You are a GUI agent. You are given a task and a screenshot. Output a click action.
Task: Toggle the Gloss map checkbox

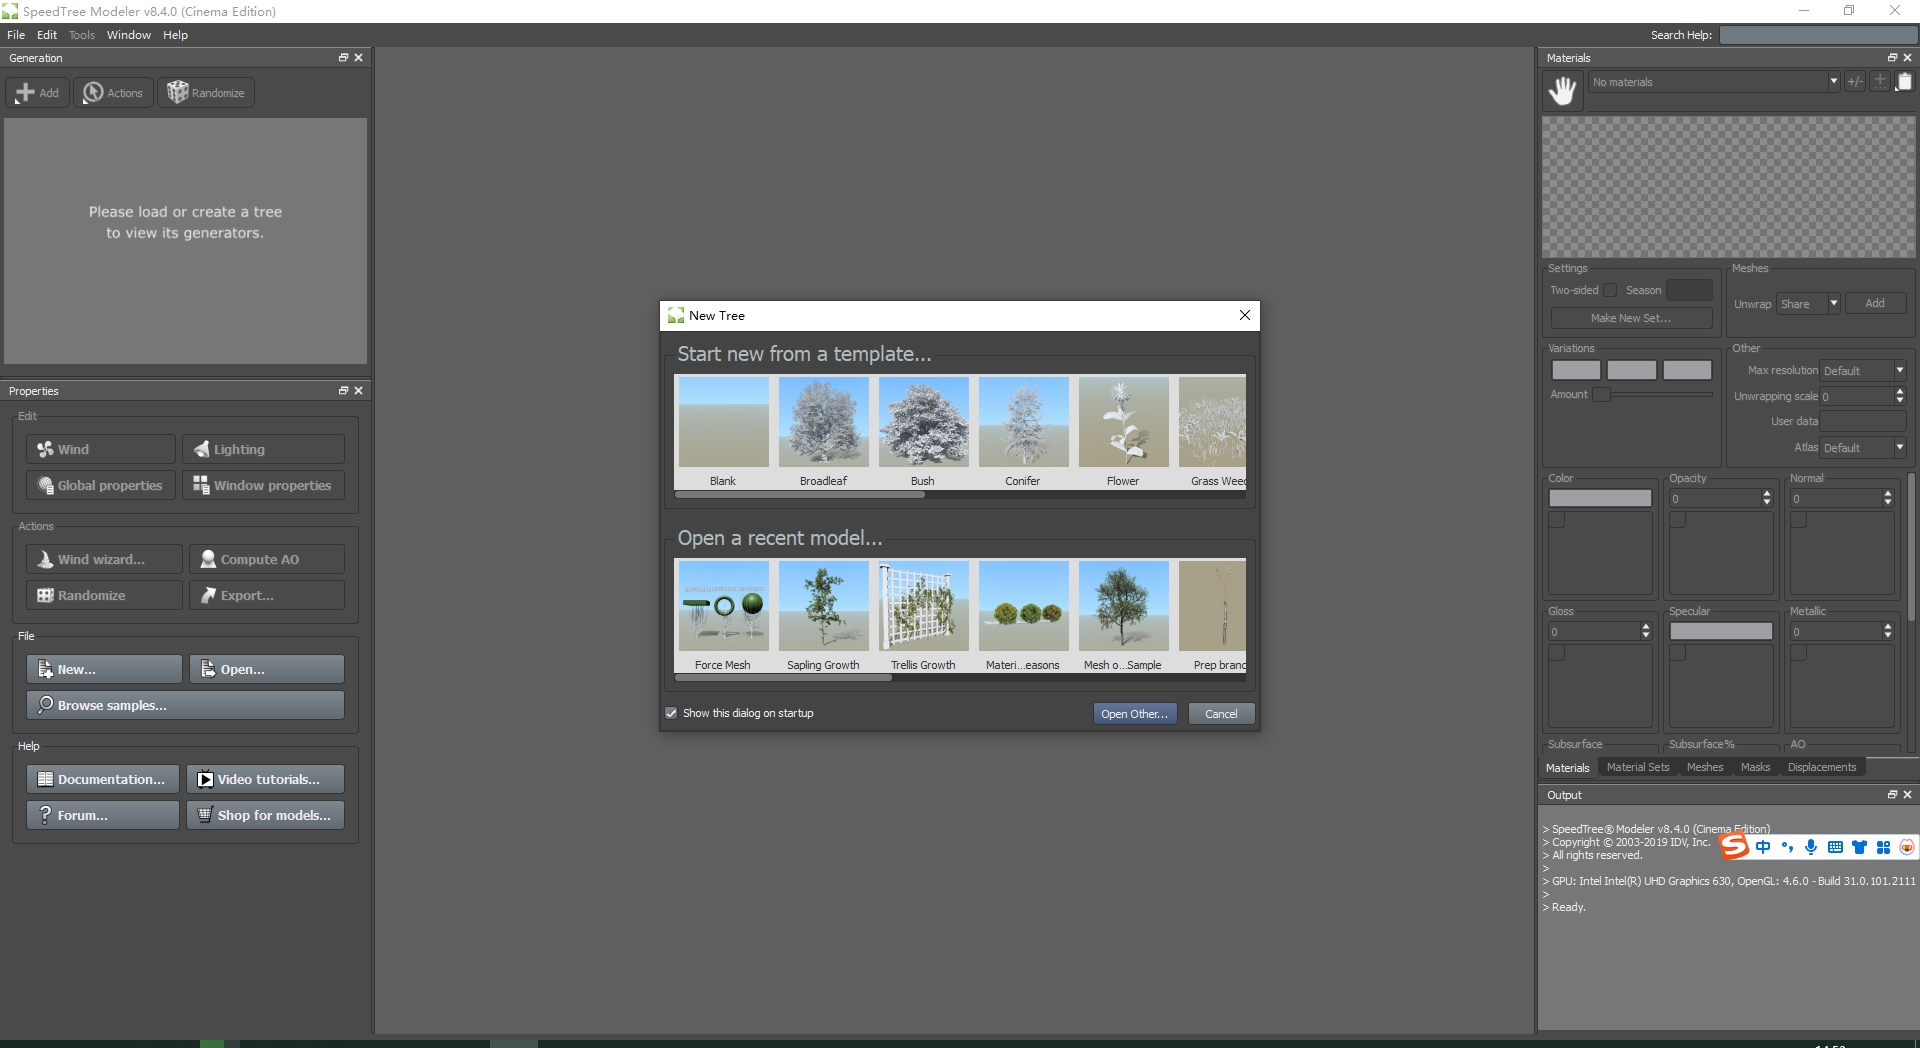[1557, 653]
